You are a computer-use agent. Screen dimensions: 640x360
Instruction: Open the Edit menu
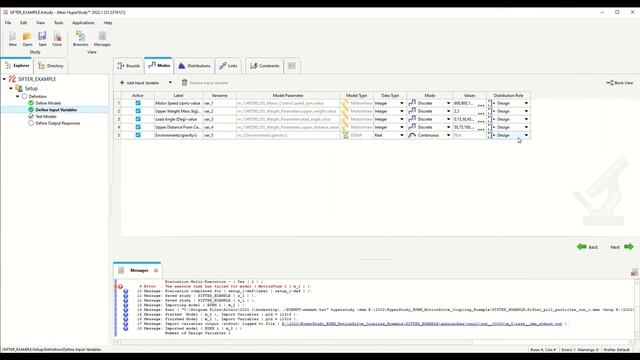(24, 23)
